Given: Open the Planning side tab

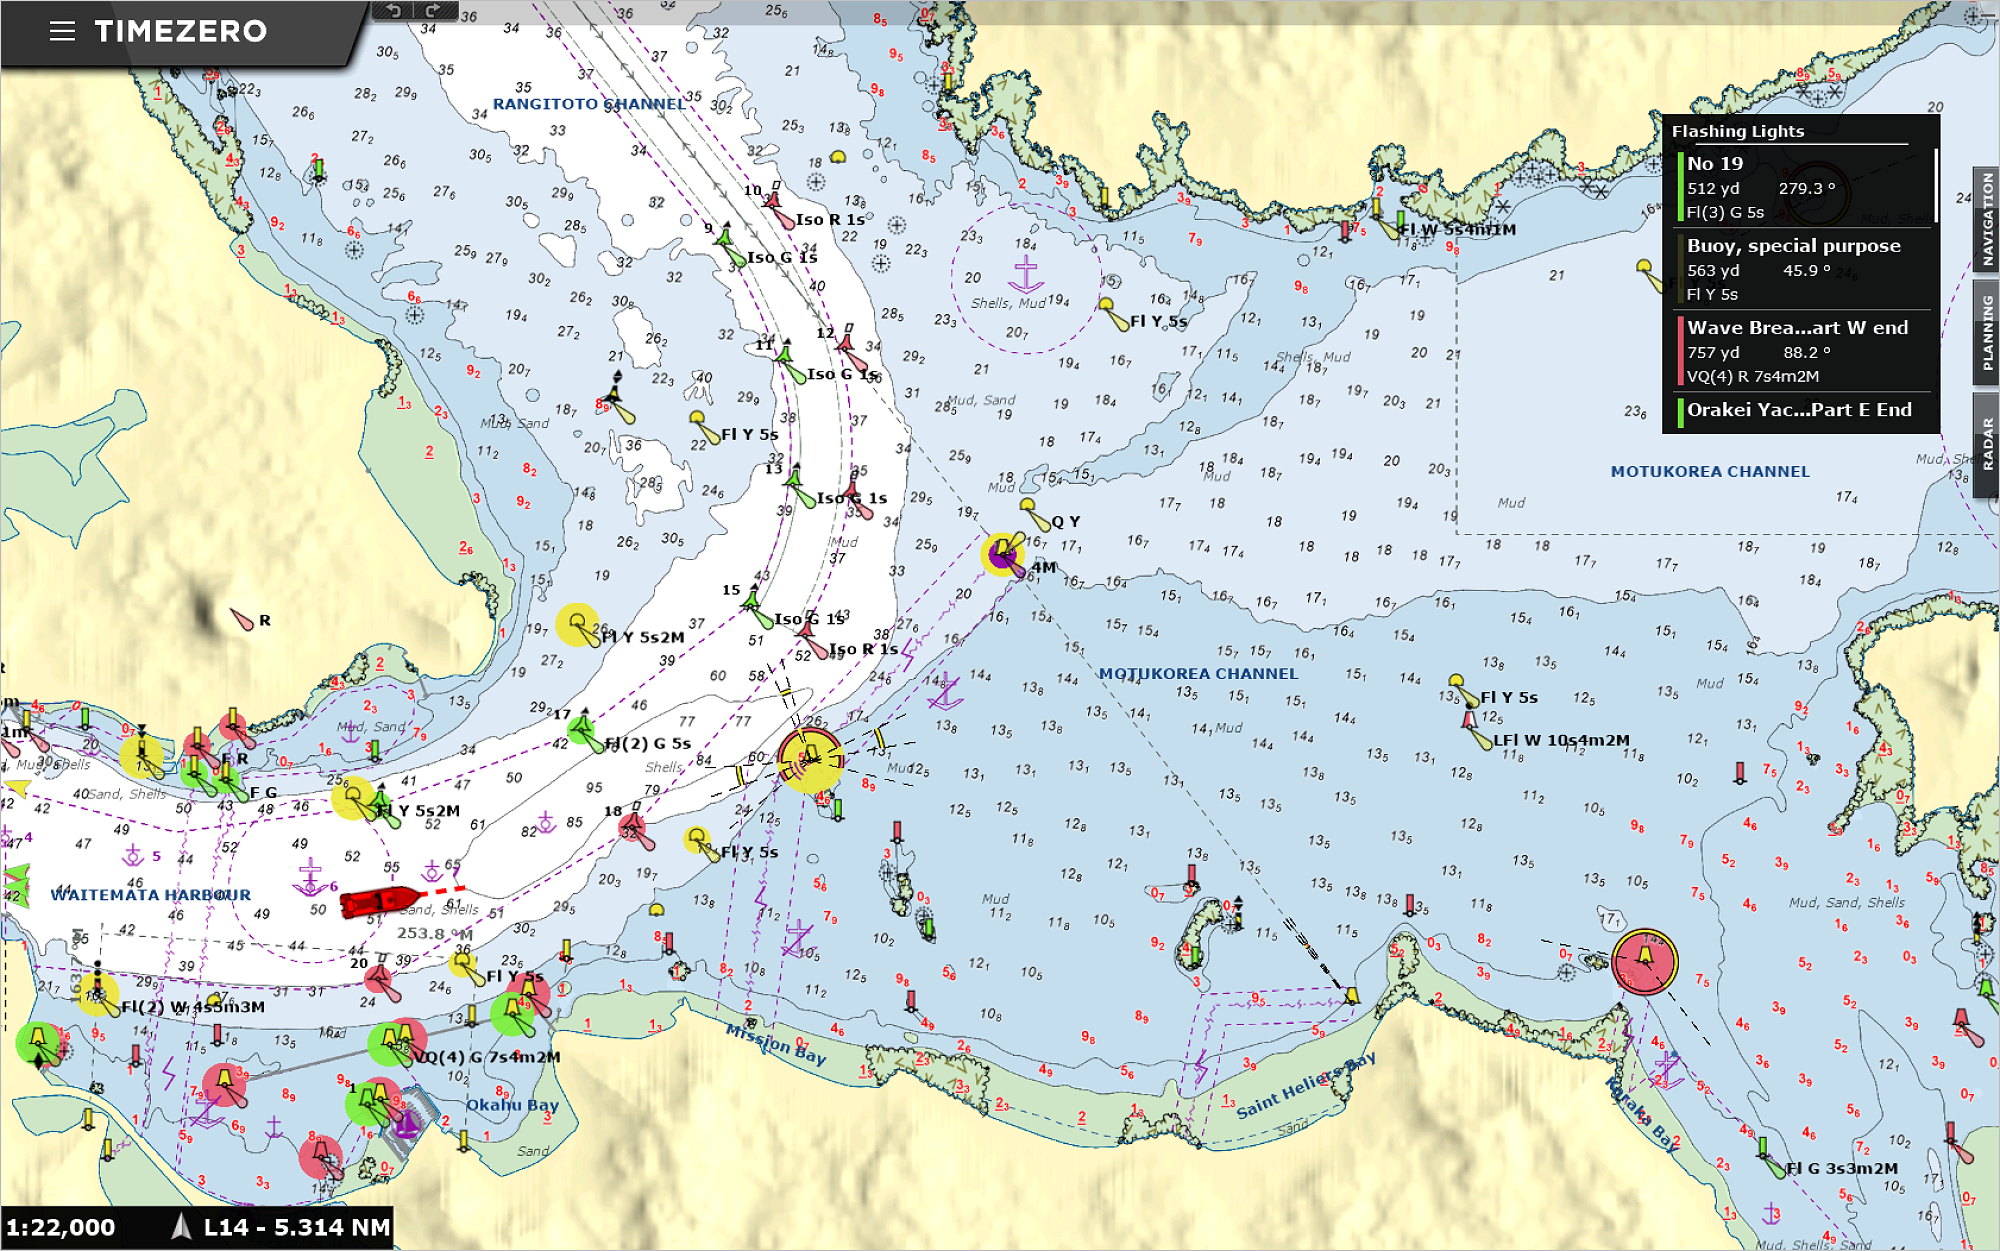Looking at the screenshot, I should (x=1986, y=332).
